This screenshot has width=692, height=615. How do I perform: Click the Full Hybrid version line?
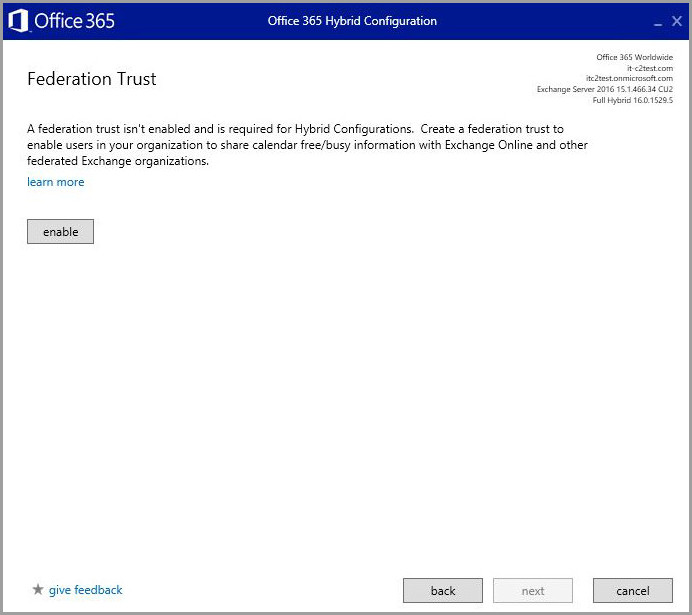coord(632,100)
